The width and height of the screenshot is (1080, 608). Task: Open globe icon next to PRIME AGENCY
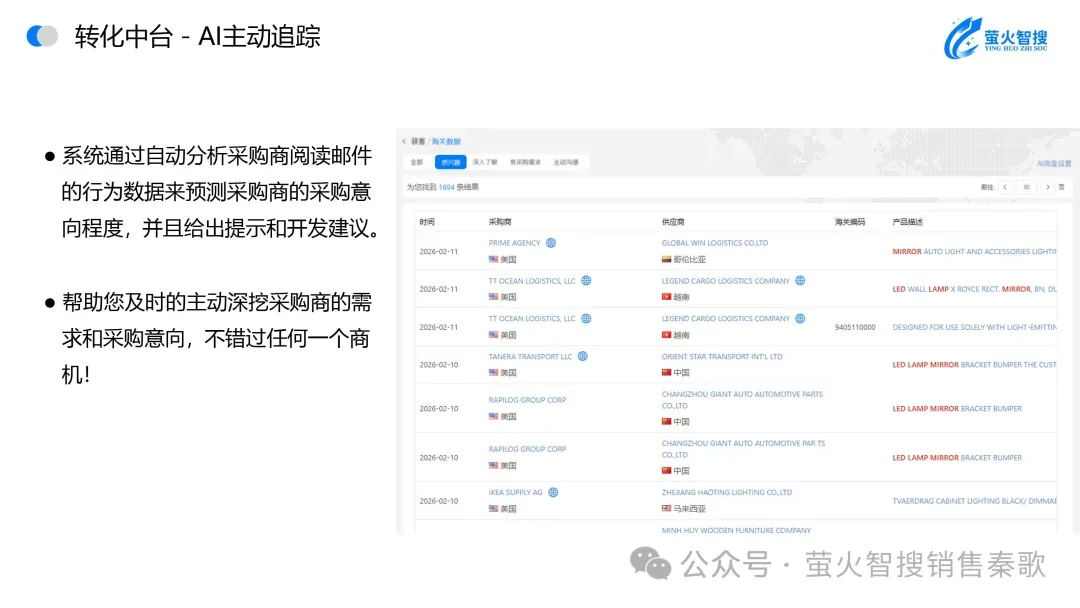[551, 243]
